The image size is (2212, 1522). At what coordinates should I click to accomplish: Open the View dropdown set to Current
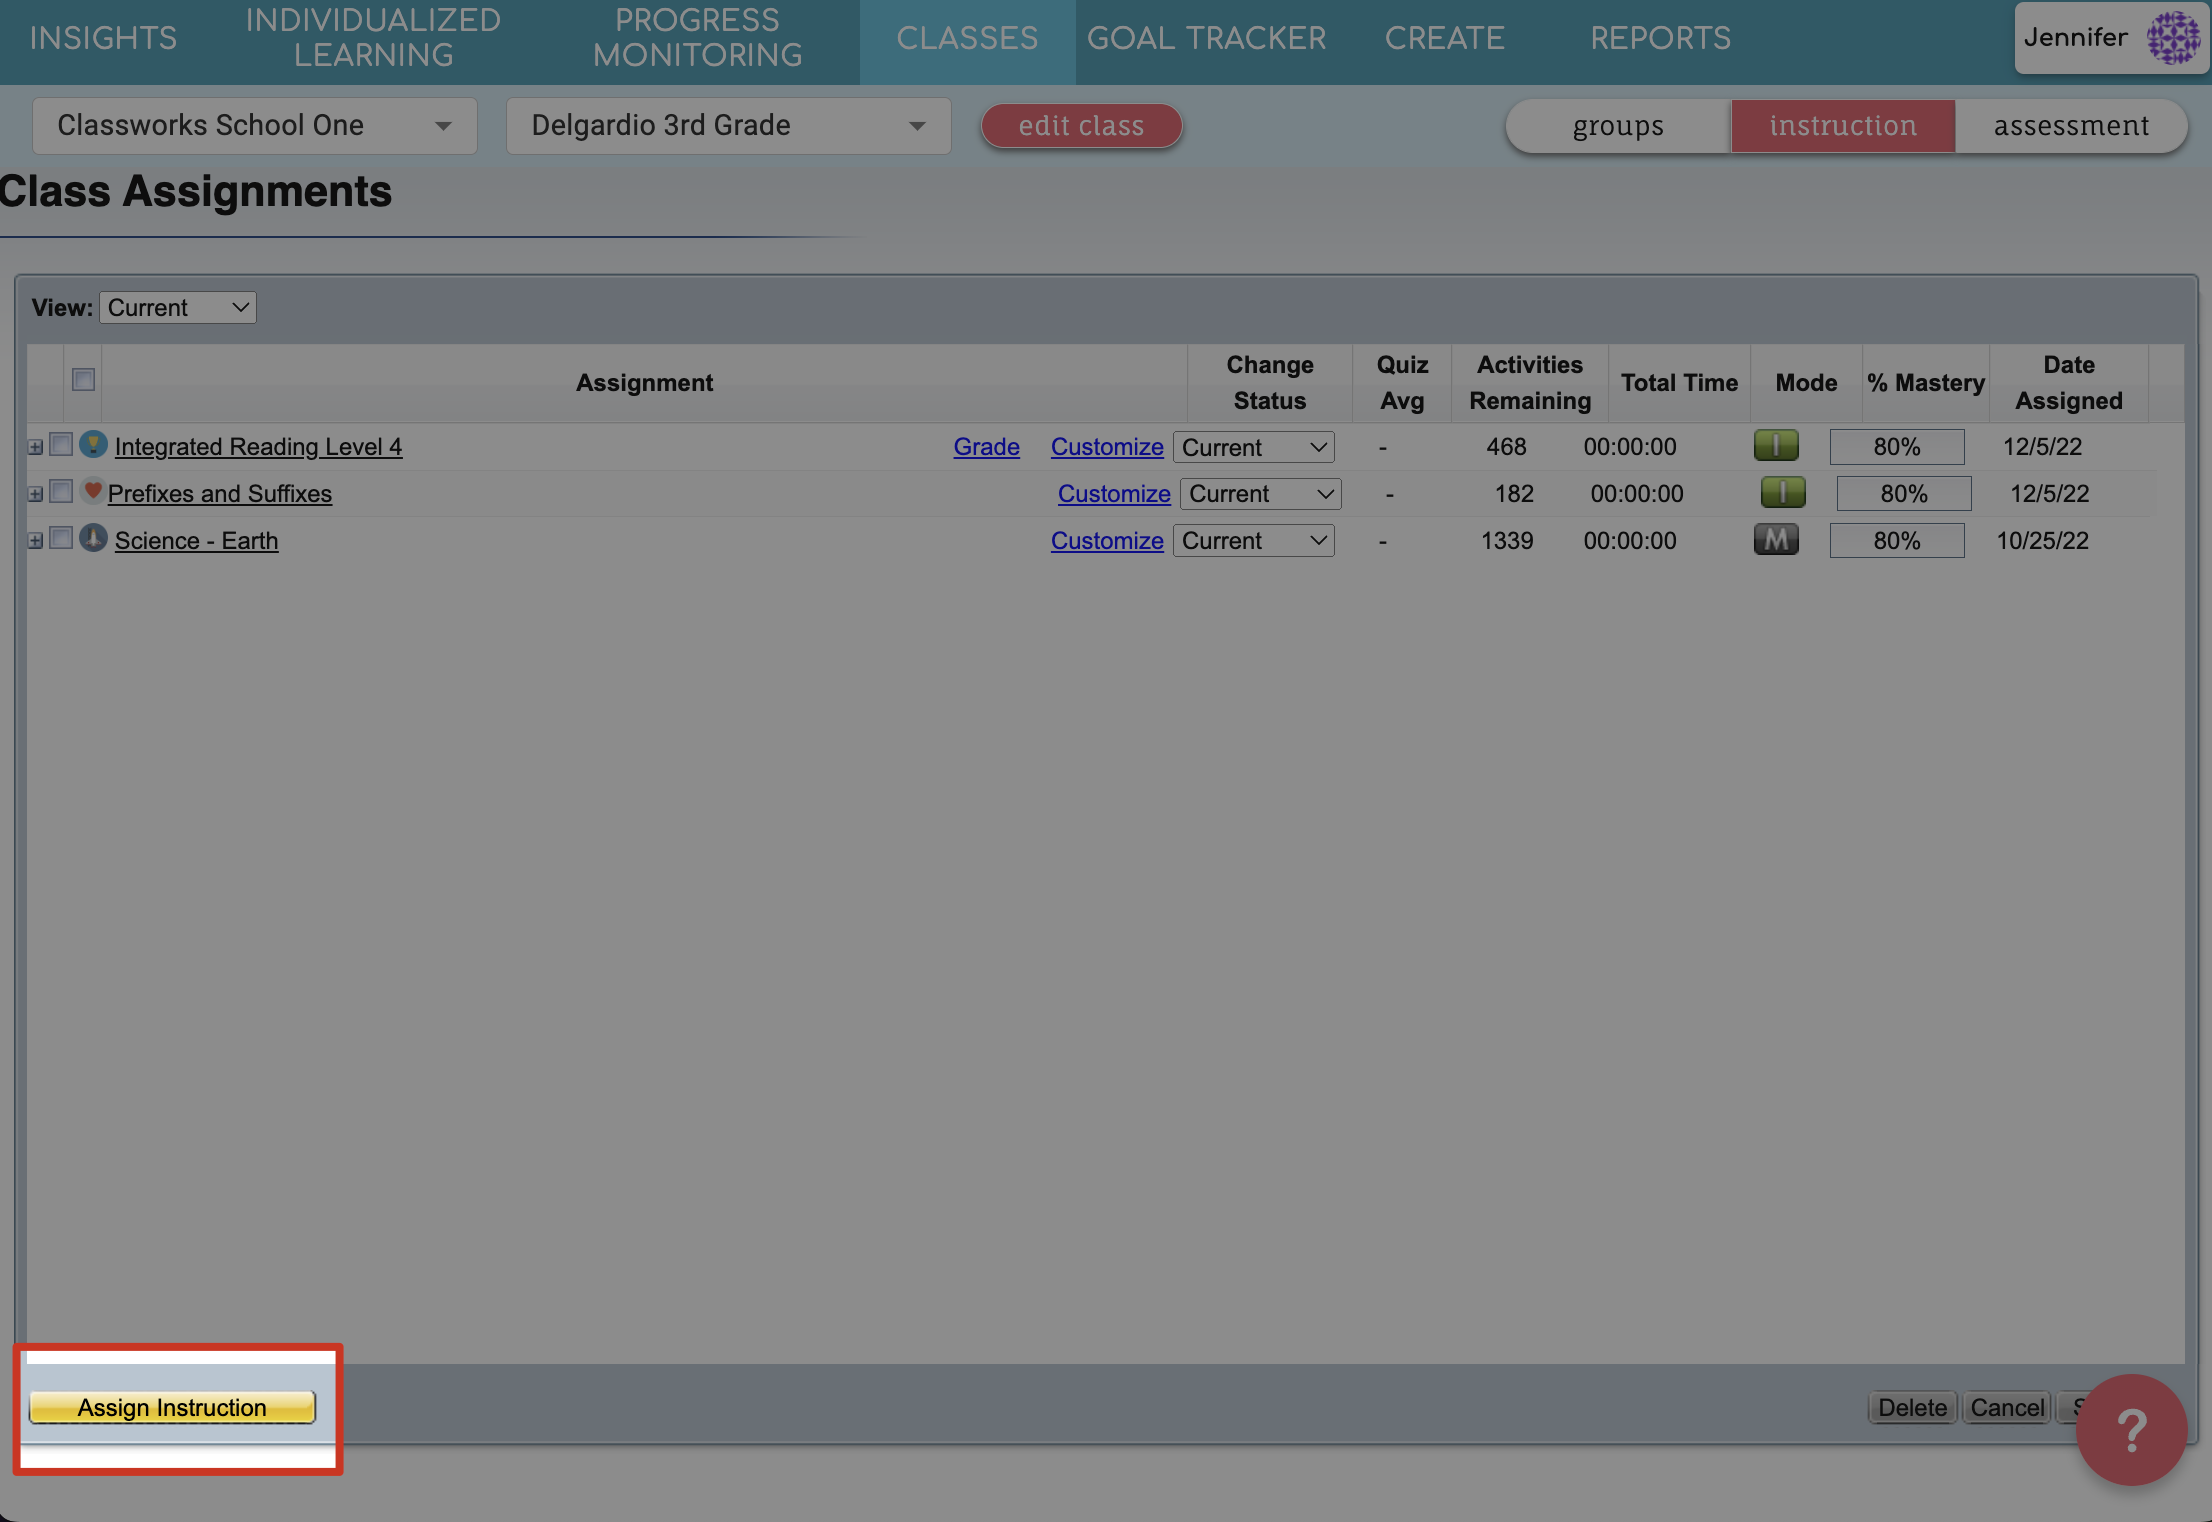[x=178, y=307]
